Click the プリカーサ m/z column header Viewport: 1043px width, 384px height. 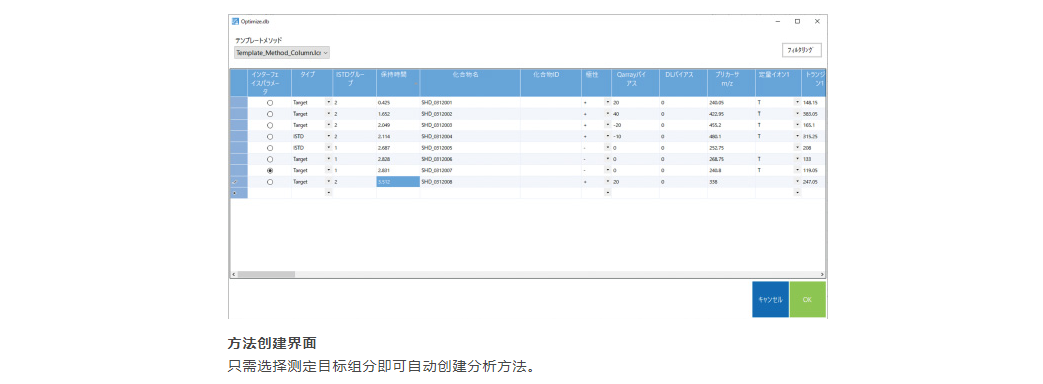(731, 83)
